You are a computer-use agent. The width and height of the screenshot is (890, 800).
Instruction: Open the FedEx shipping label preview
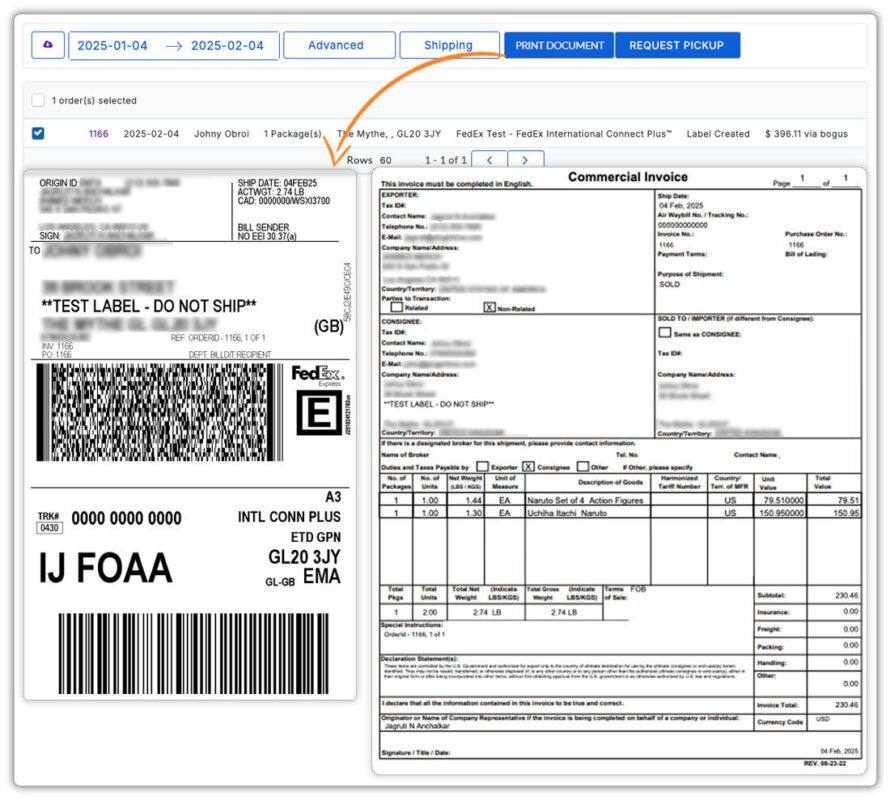(x=190, y=434)
